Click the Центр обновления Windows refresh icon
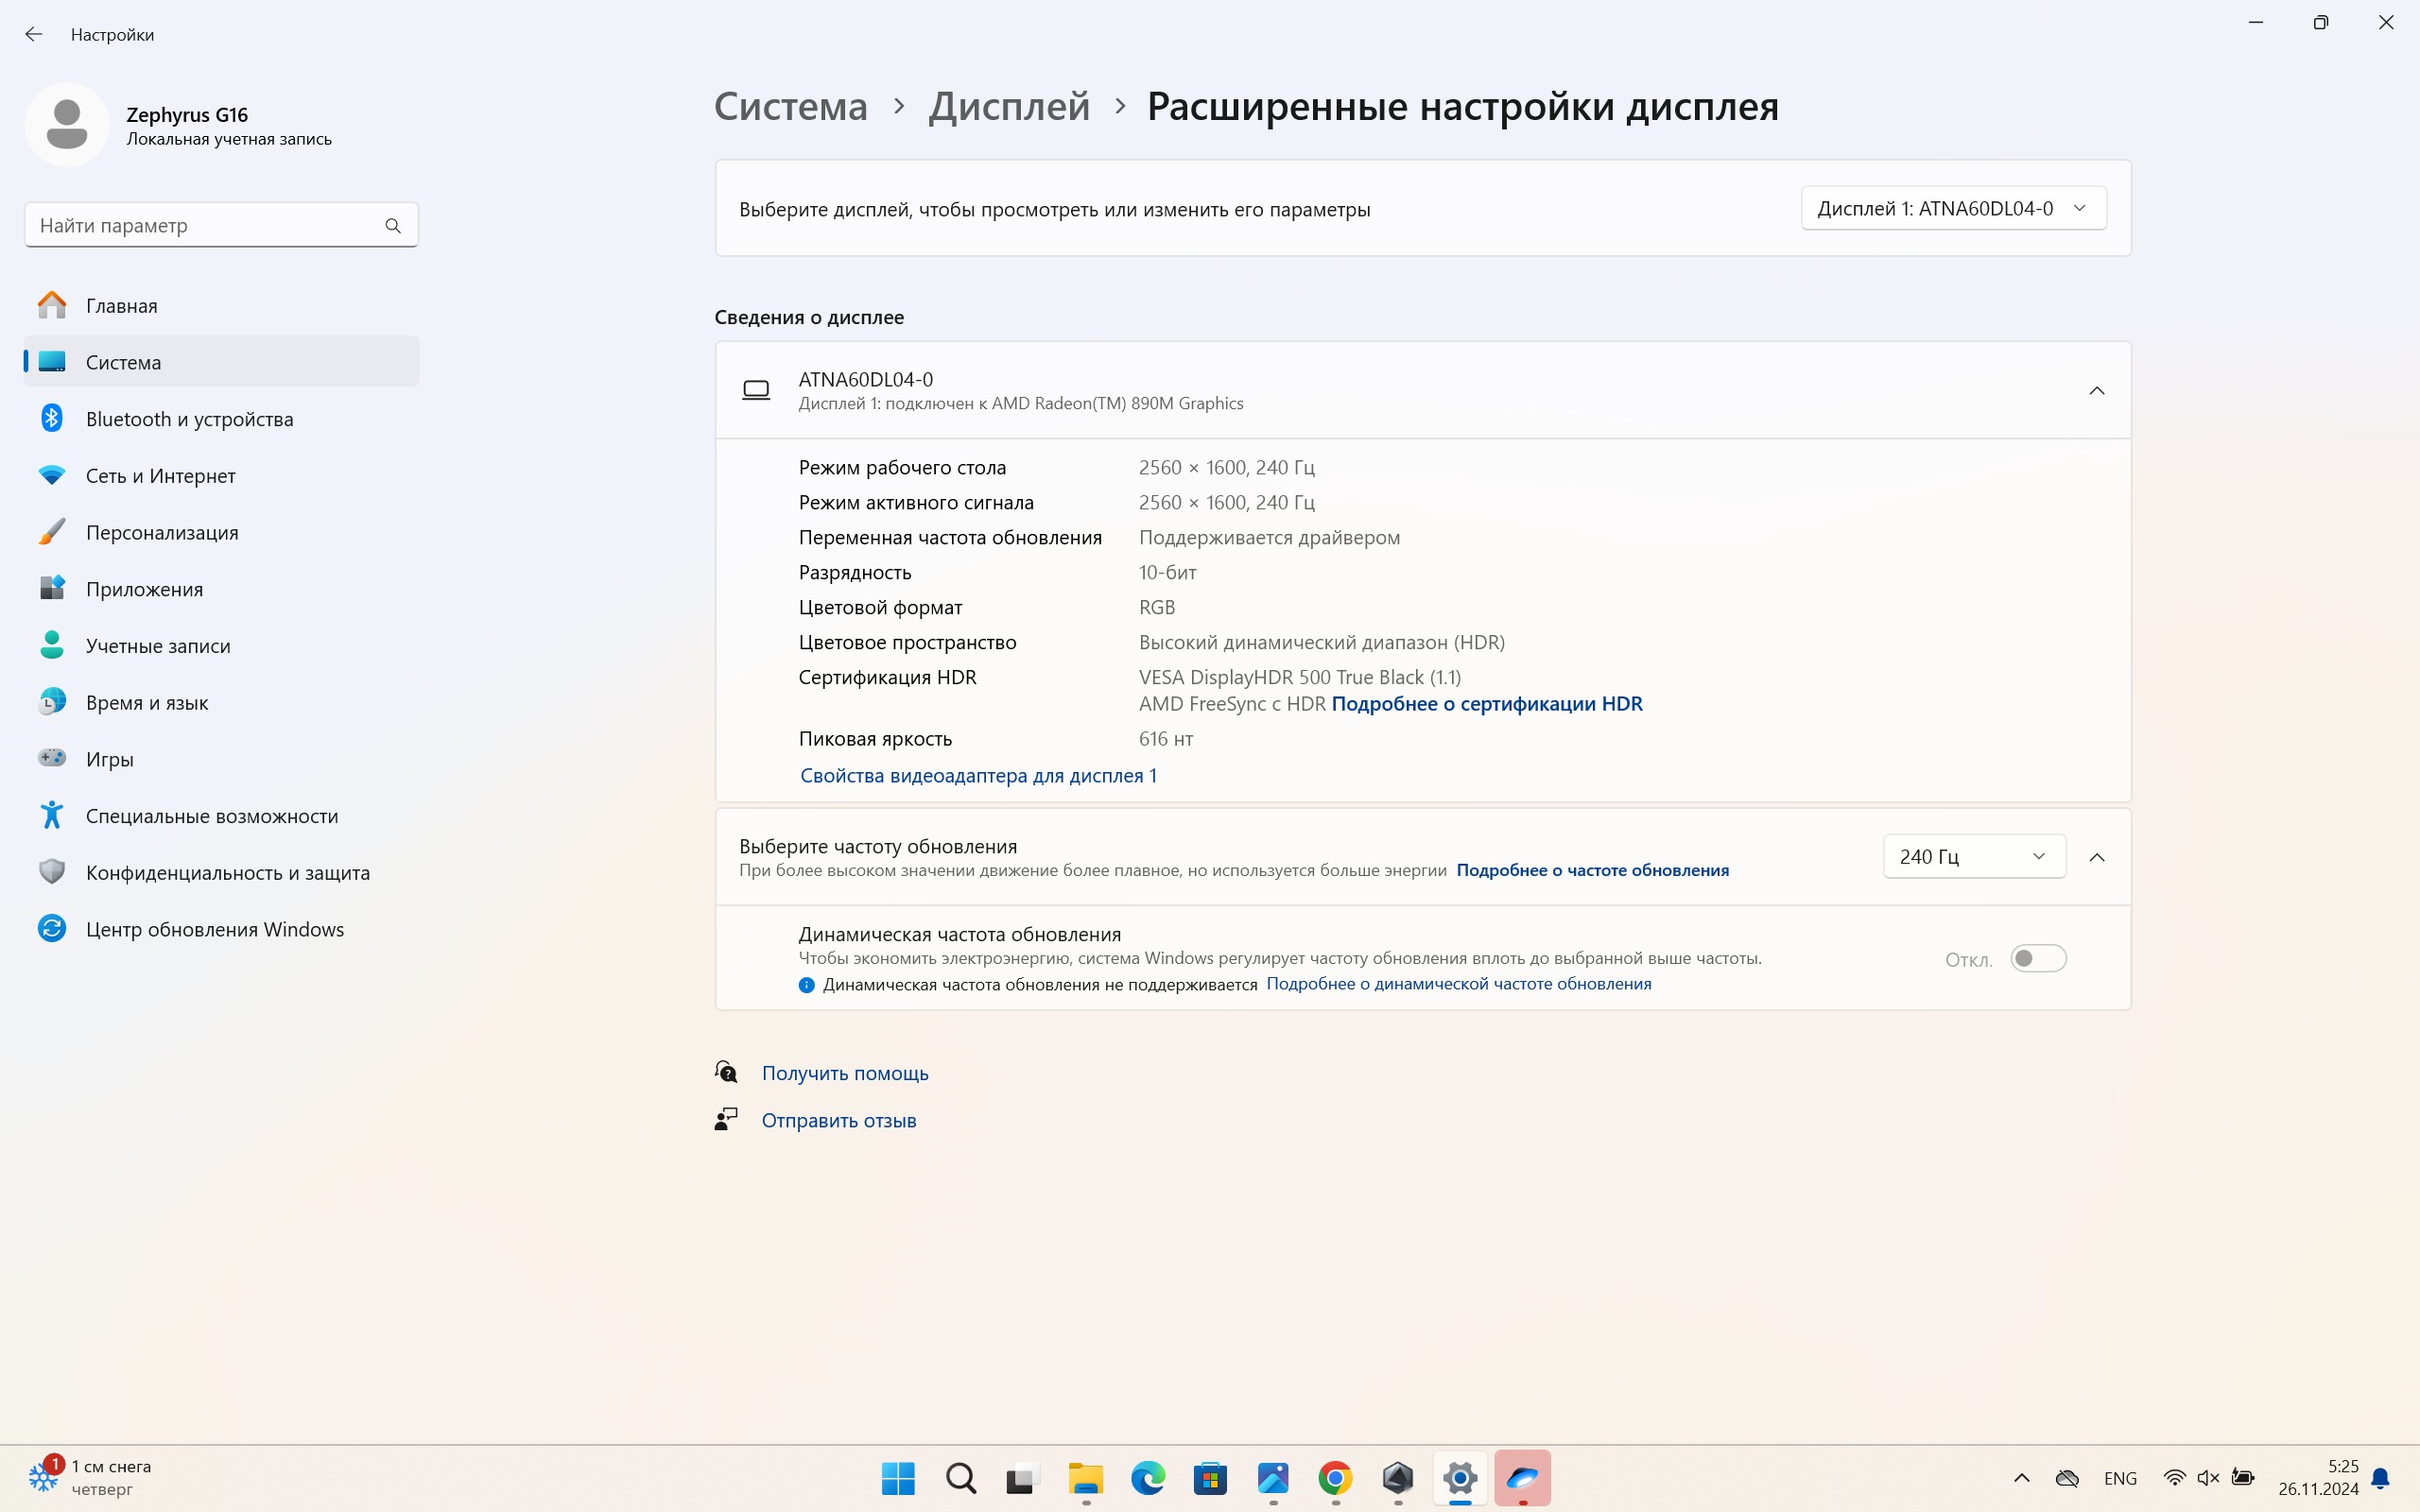The height and width of the screenshot is (1512, 2420). 52,929
